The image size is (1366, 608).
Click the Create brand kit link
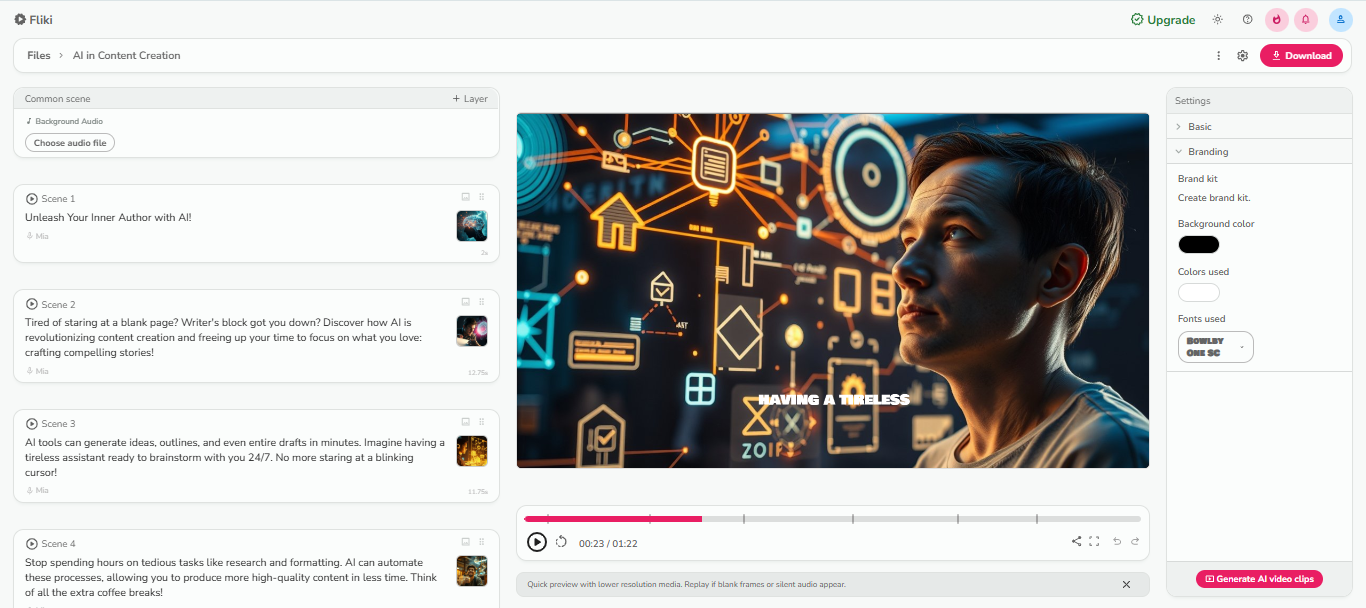pos(1214,198)
